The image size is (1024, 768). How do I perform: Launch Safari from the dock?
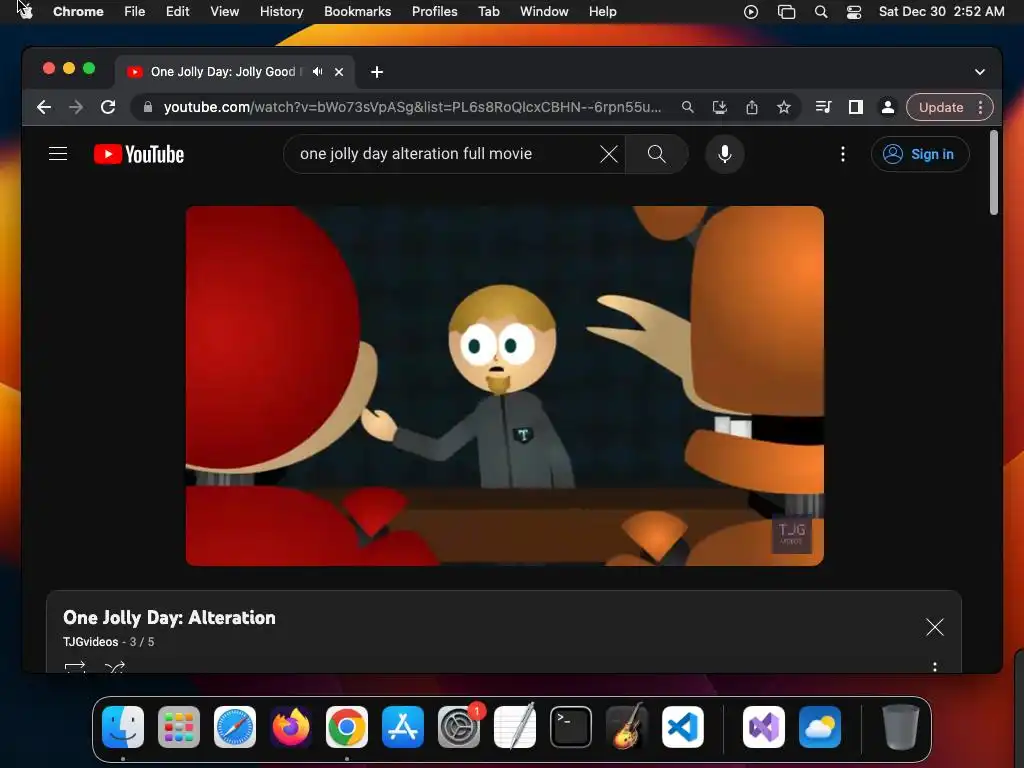pos(234,727)
